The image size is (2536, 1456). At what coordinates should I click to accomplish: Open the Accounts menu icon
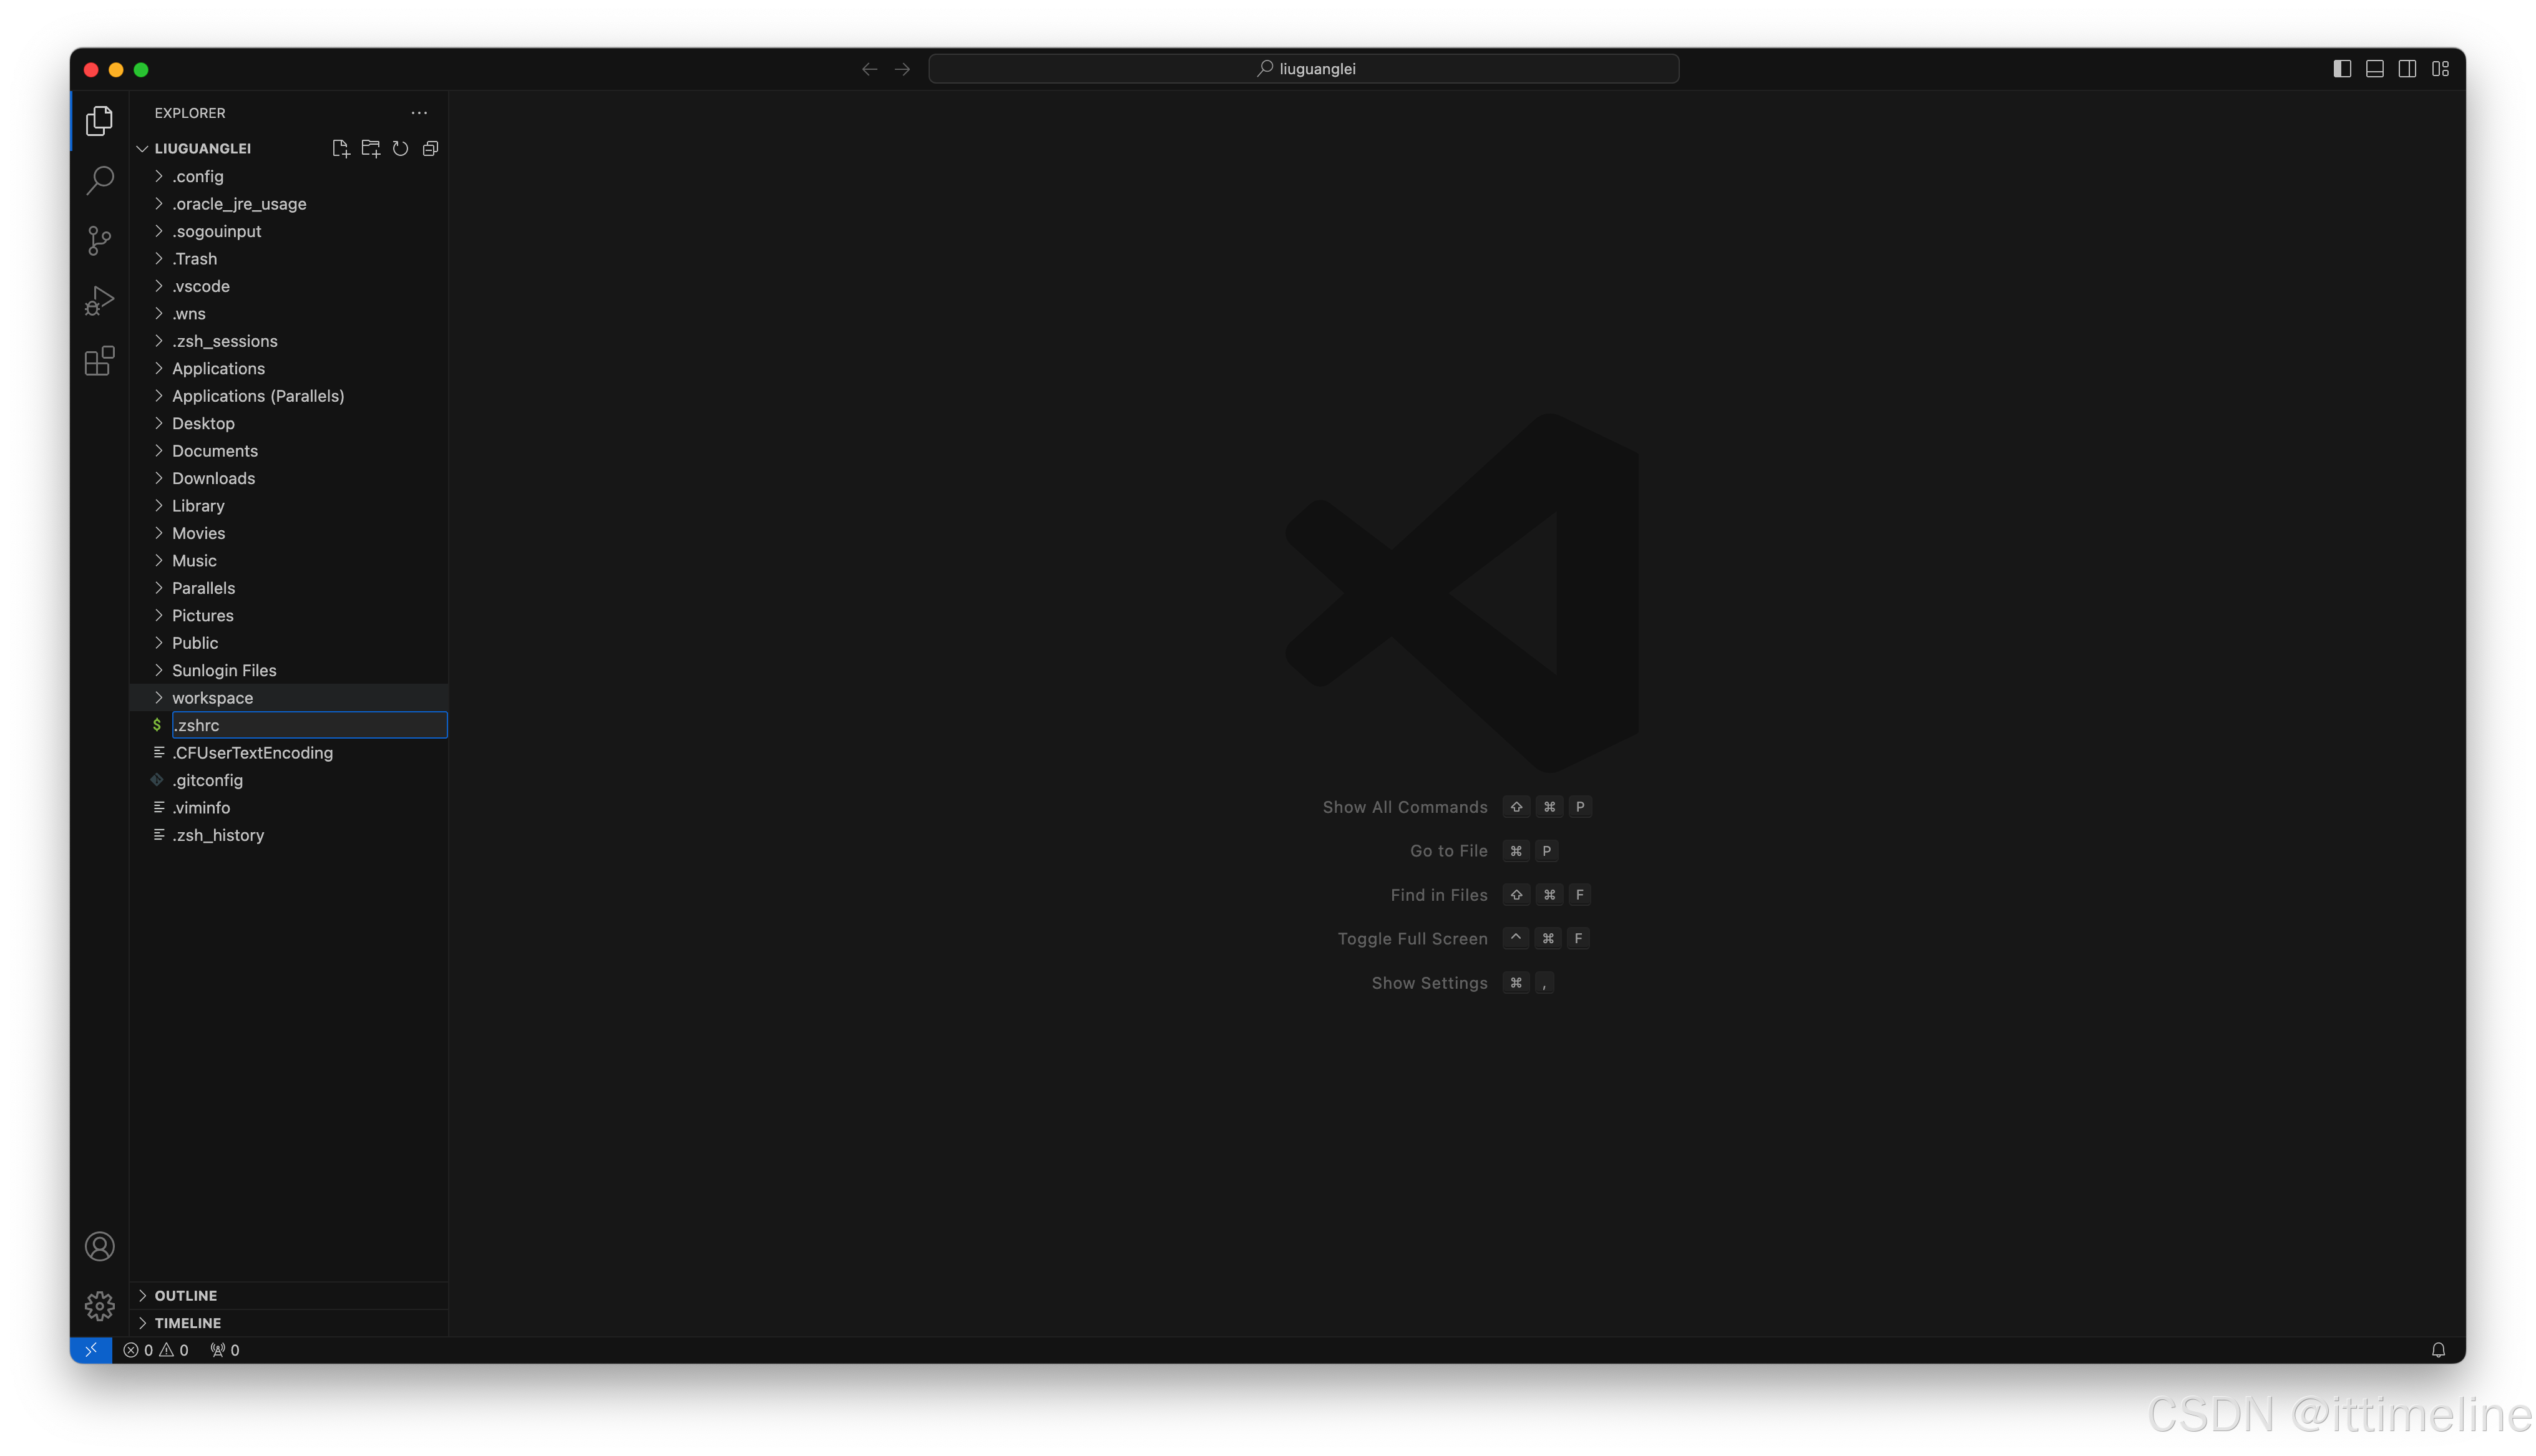pos(99,1246)
